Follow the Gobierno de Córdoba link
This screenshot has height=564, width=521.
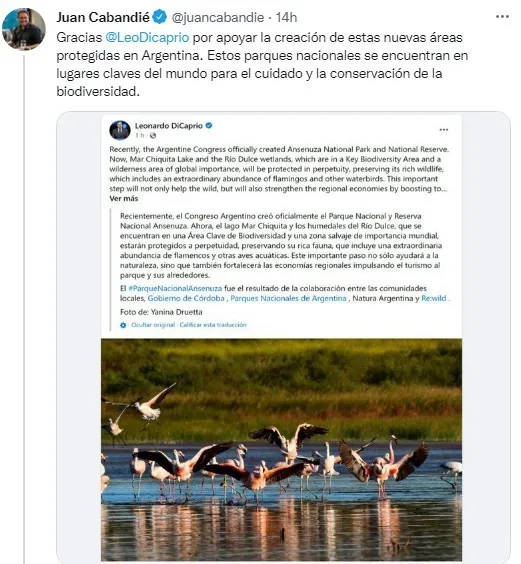(186, 298)
